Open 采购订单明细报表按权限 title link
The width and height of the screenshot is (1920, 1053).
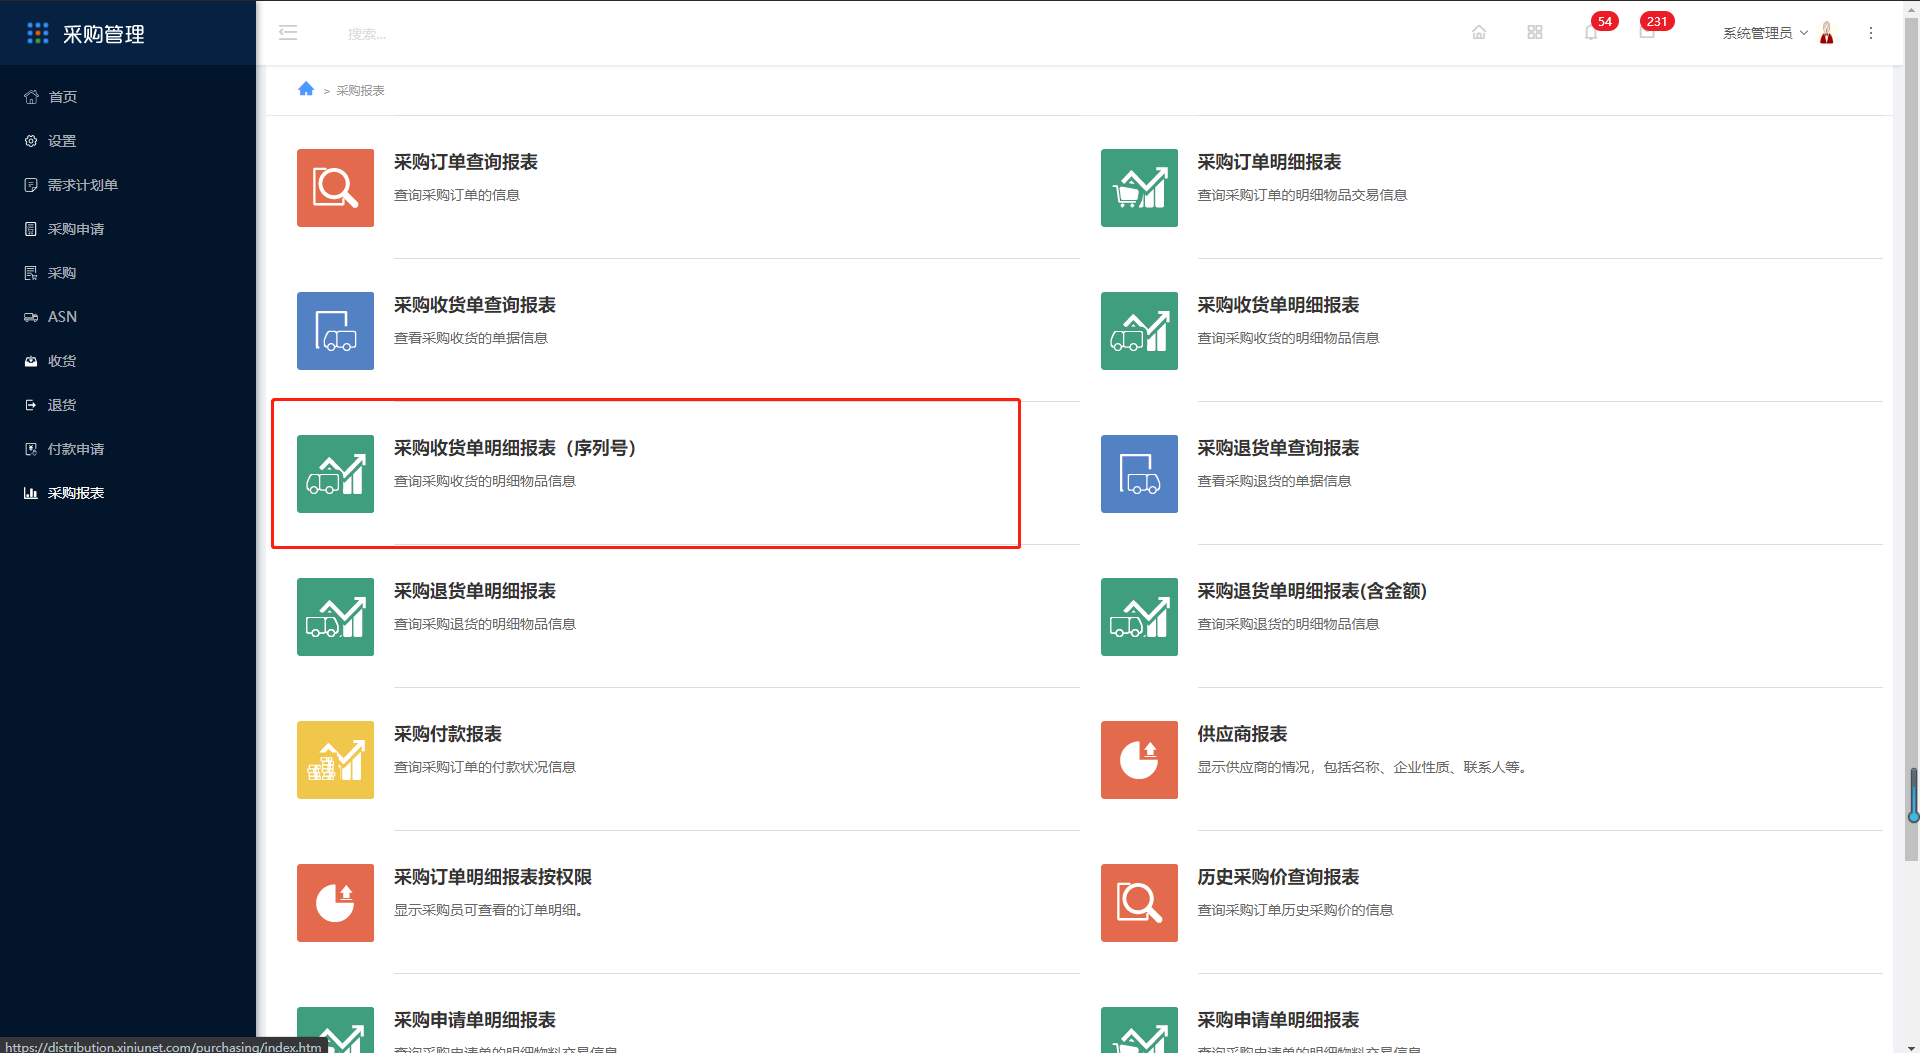[493, 877]
